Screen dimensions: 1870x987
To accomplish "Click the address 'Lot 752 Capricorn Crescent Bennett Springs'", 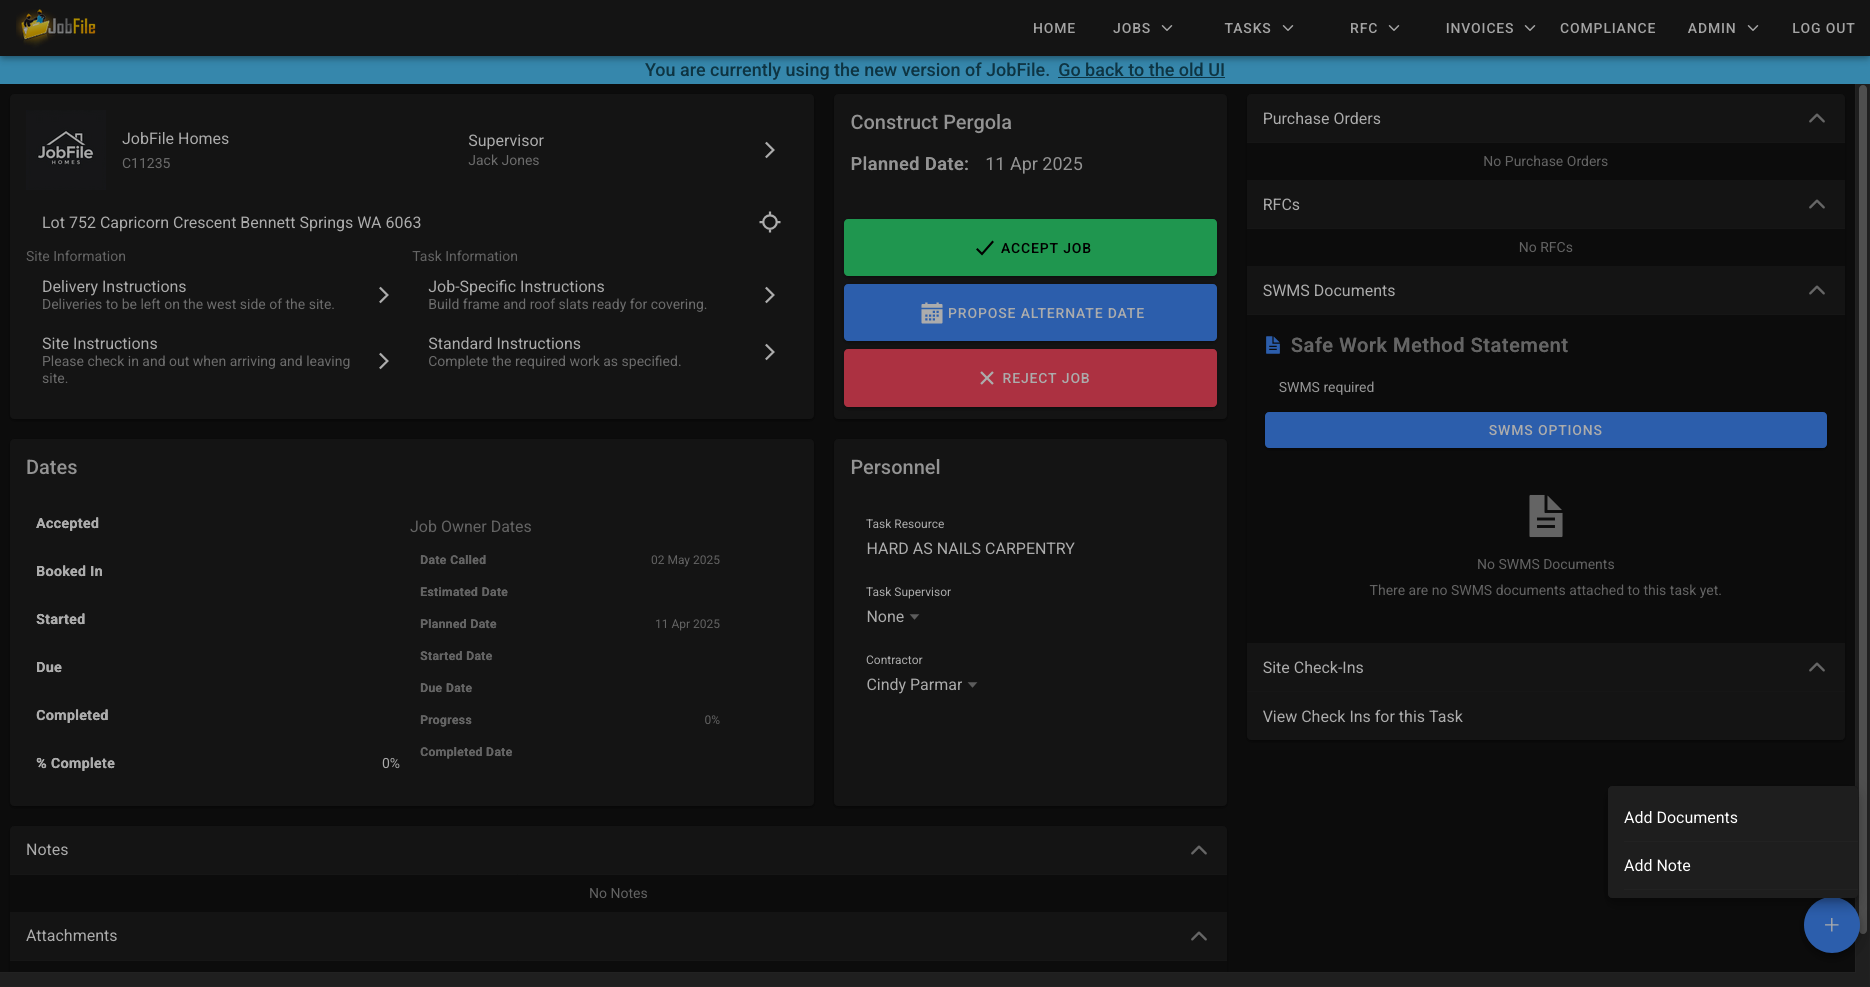I will [231, 223].
